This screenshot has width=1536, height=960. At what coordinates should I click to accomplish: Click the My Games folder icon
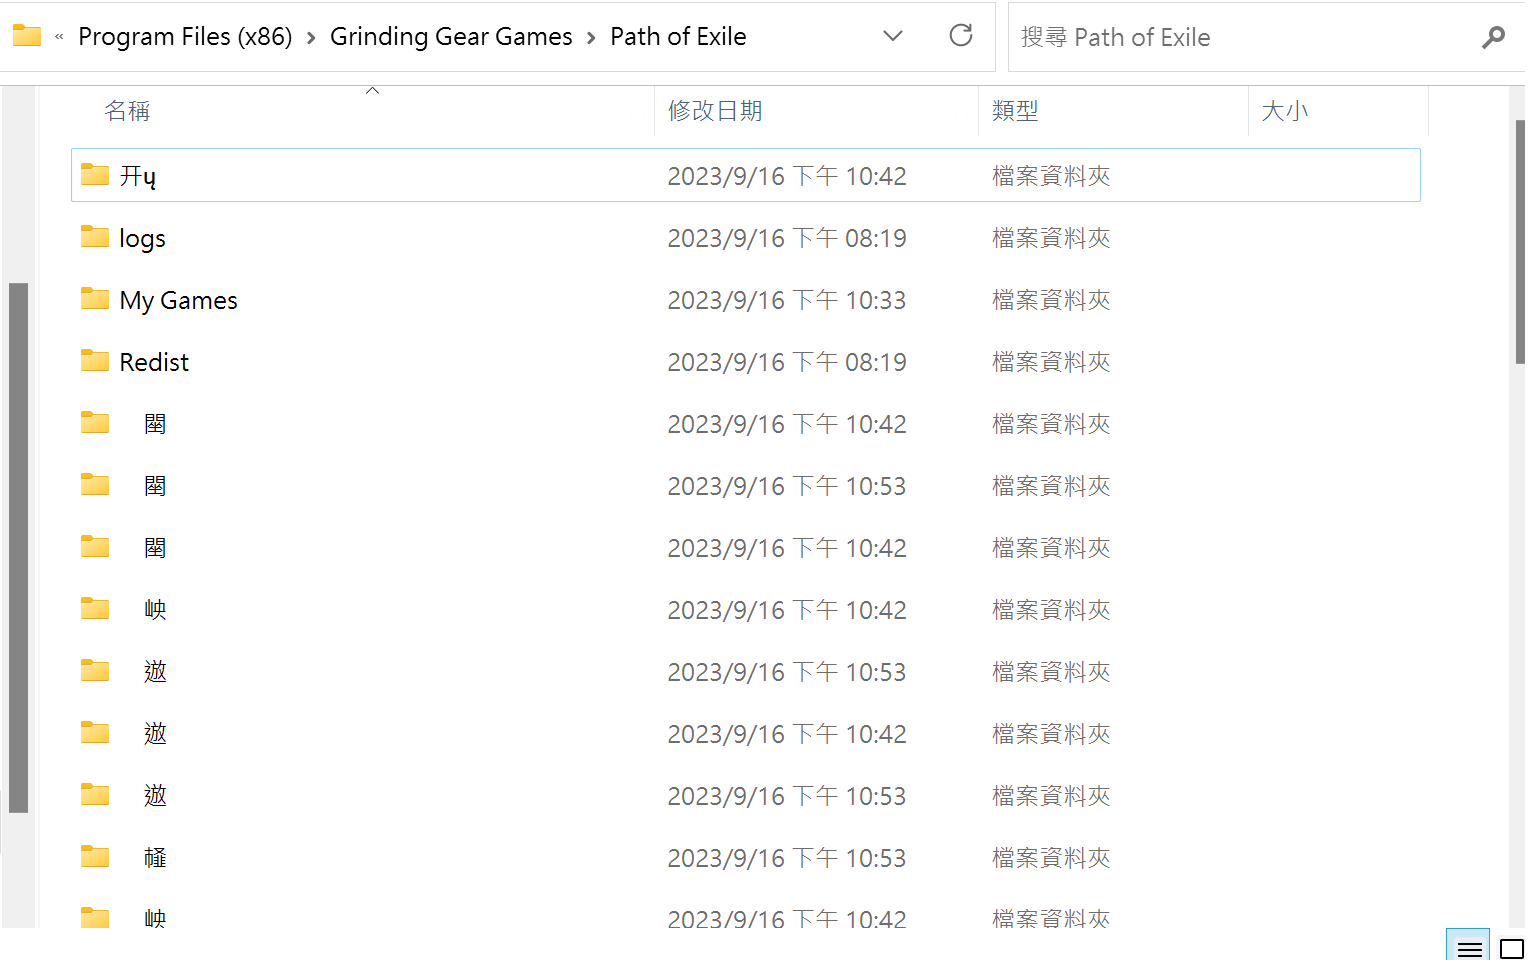pyautogui.click(x=95, y=299)
